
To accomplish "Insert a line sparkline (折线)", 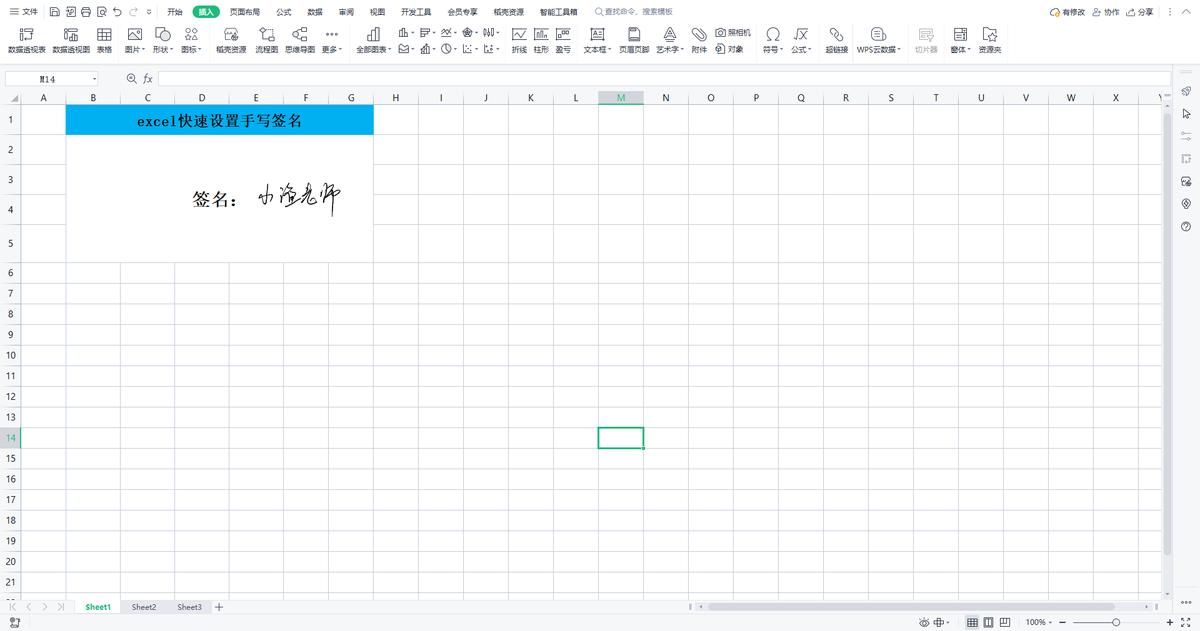I will 519,40.
